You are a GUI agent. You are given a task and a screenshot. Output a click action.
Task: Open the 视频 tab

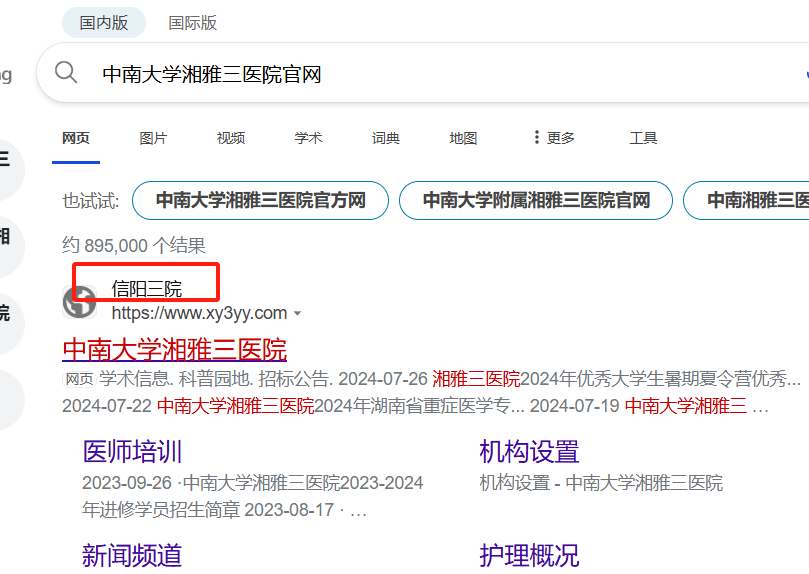(x=231, y=138)
